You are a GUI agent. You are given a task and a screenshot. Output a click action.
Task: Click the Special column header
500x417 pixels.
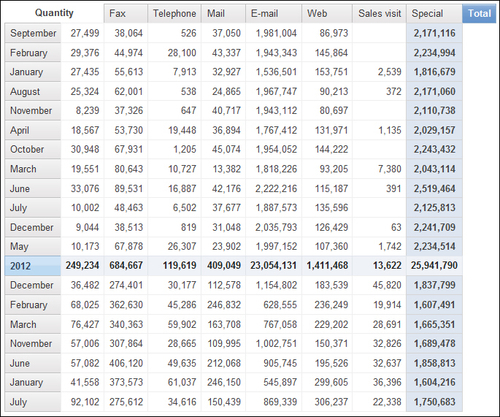[434, 14]
